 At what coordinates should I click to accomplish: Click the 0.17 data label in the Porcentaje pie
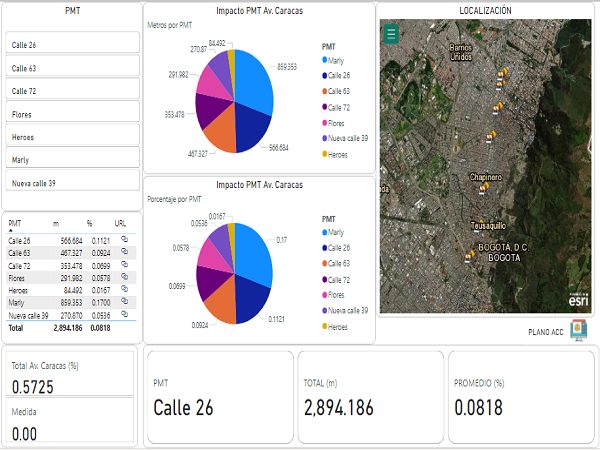click(x=282, y=240)
